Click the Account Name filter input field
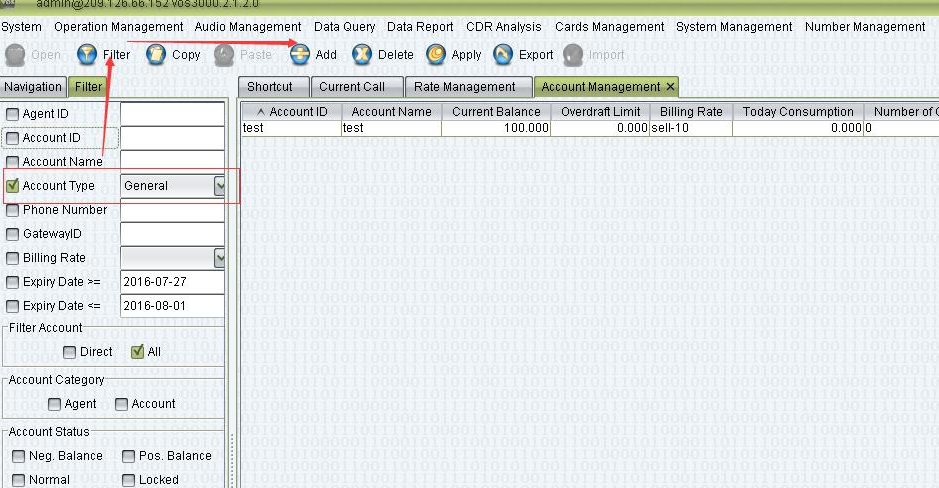This screenshot has width=939, height=488. pos(172,160)
